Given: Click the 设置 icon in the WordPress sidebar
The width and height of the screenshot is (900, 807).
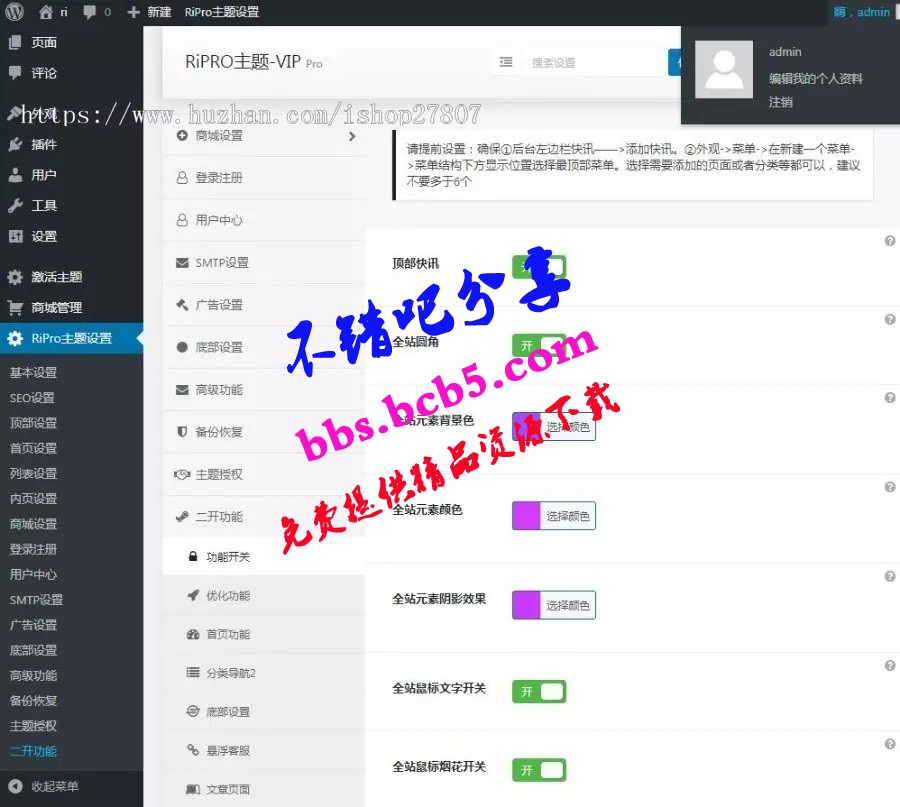Looking at the screenshot, I should coord(15,236).
